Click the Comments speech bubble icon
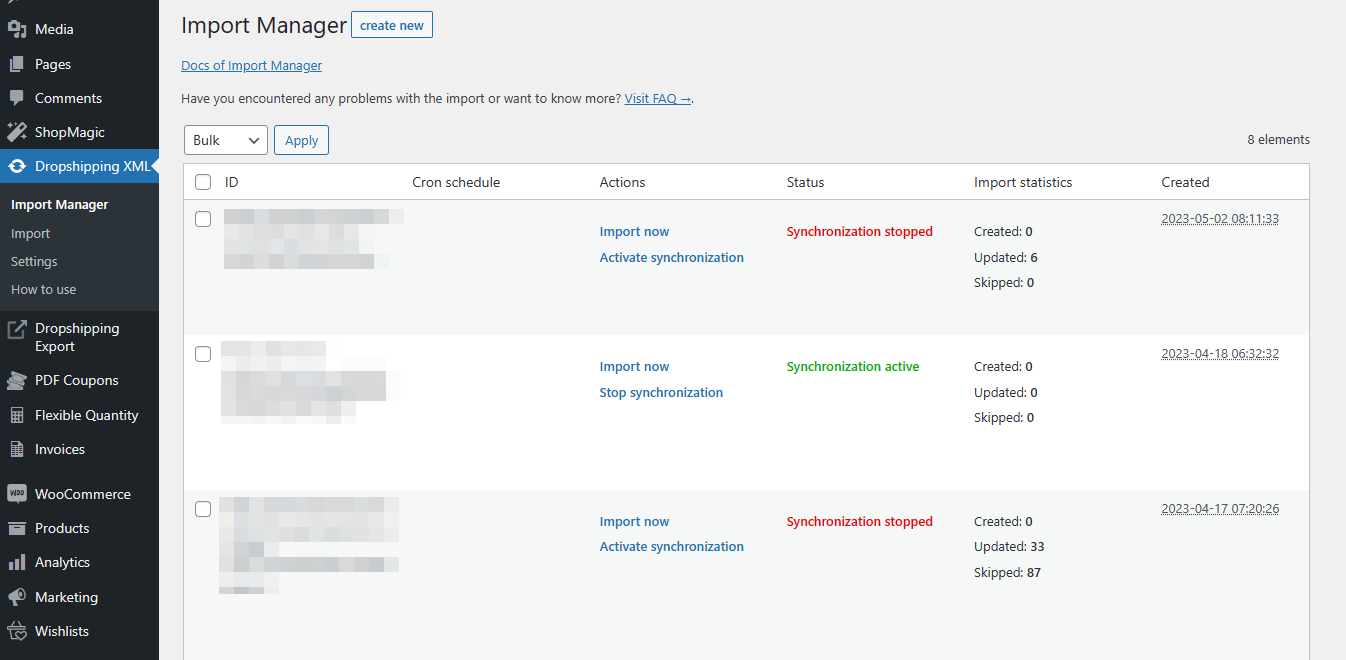 [17, 98]
